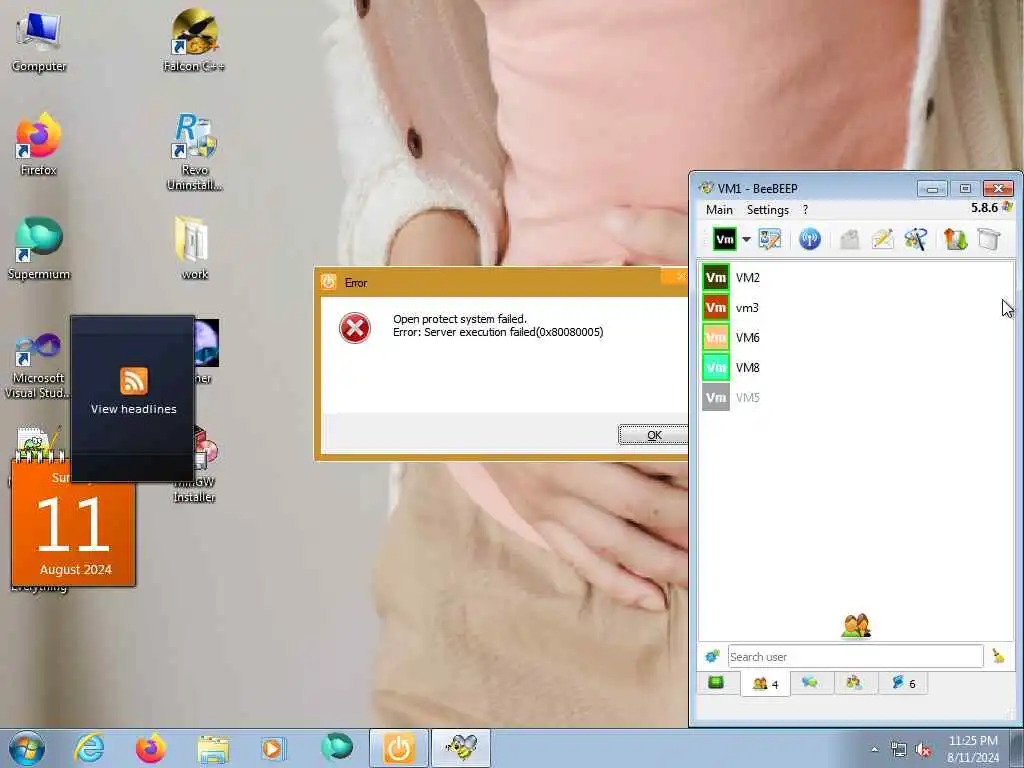Click the taskbar clock showing 11:25 PM

[972, 749]
